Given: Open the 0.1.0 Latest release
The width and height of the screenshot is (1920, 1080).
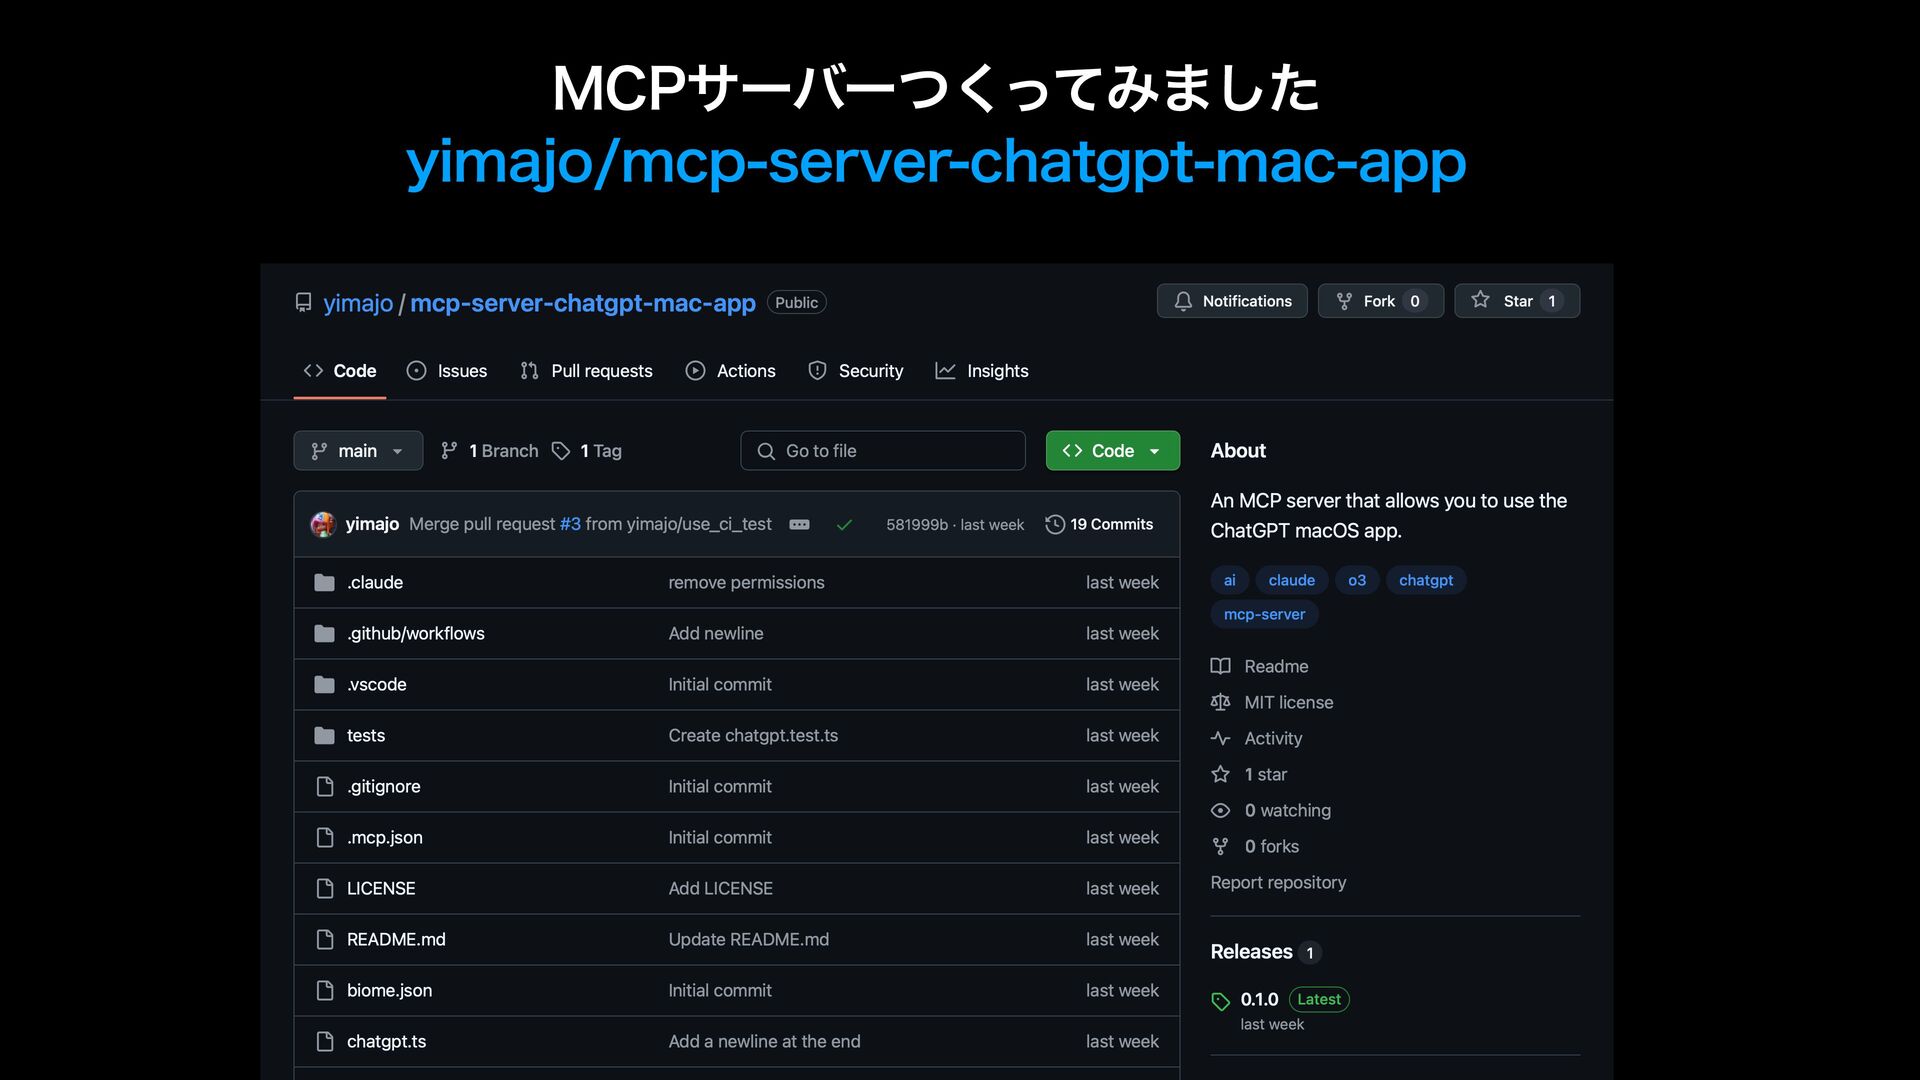Looking at the screenshot, I should coord(1295,999).
